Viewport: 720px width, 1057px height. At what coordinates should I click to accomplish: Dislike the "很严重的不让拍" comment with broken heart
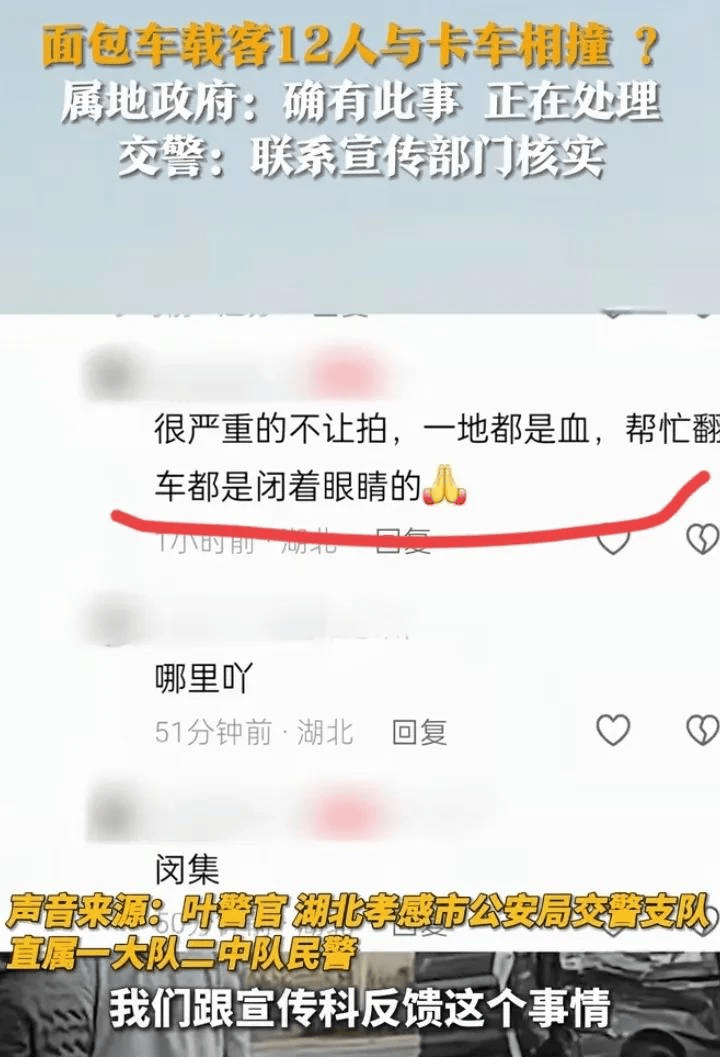coord(702,540)
